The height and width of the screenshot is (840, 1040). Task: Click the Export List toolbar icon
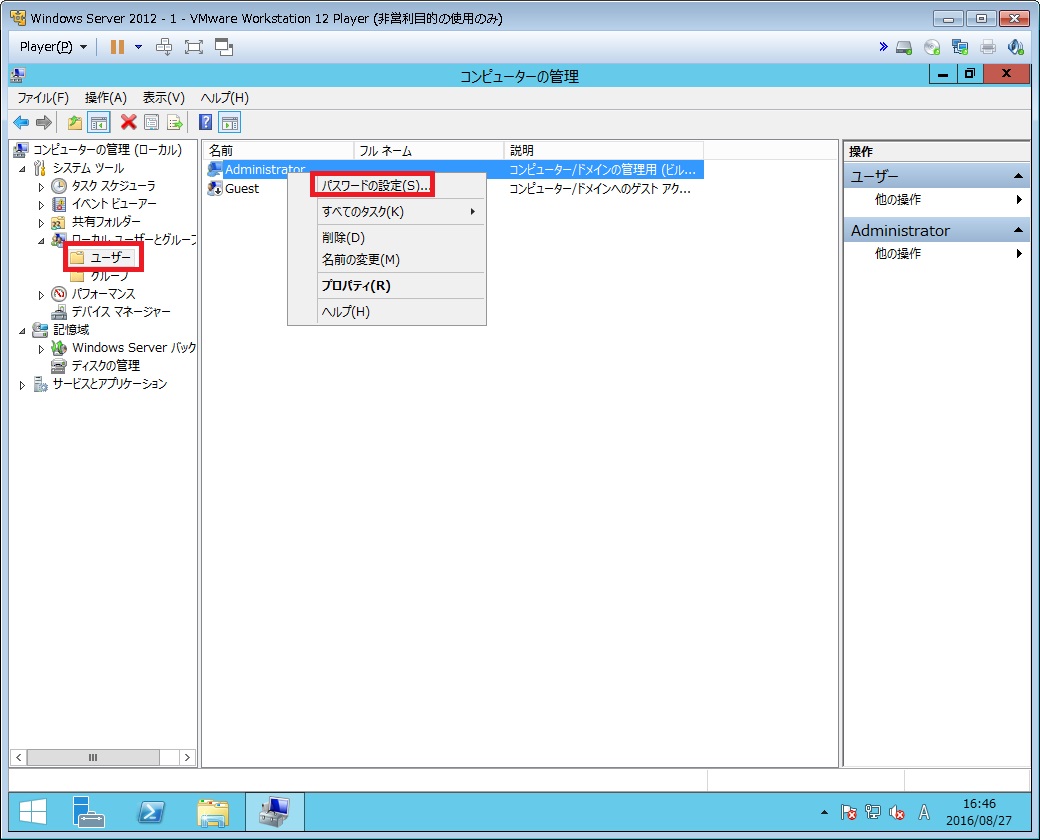point(174,123)
